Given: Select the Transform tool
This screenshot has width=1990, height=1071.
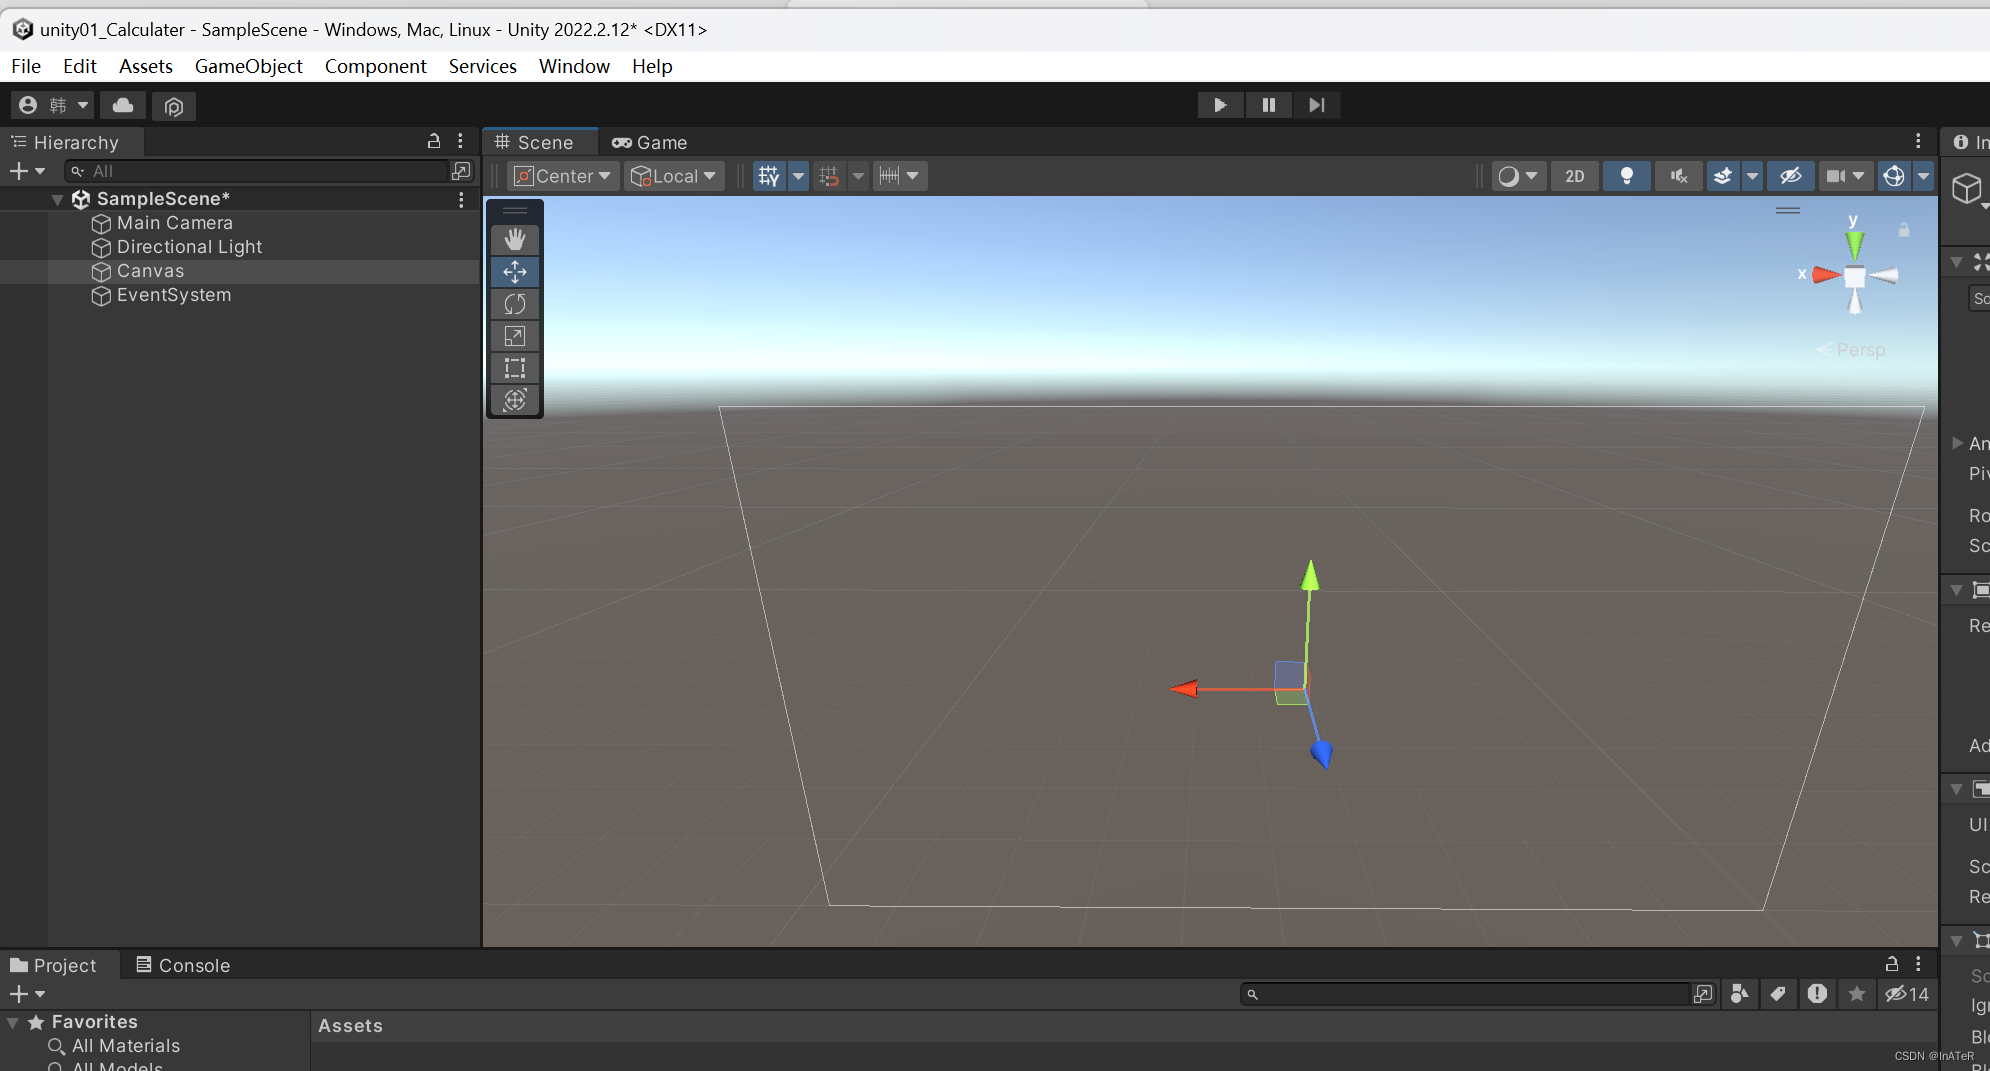Looking at the screenshot, I should click(x=515, y=400).
